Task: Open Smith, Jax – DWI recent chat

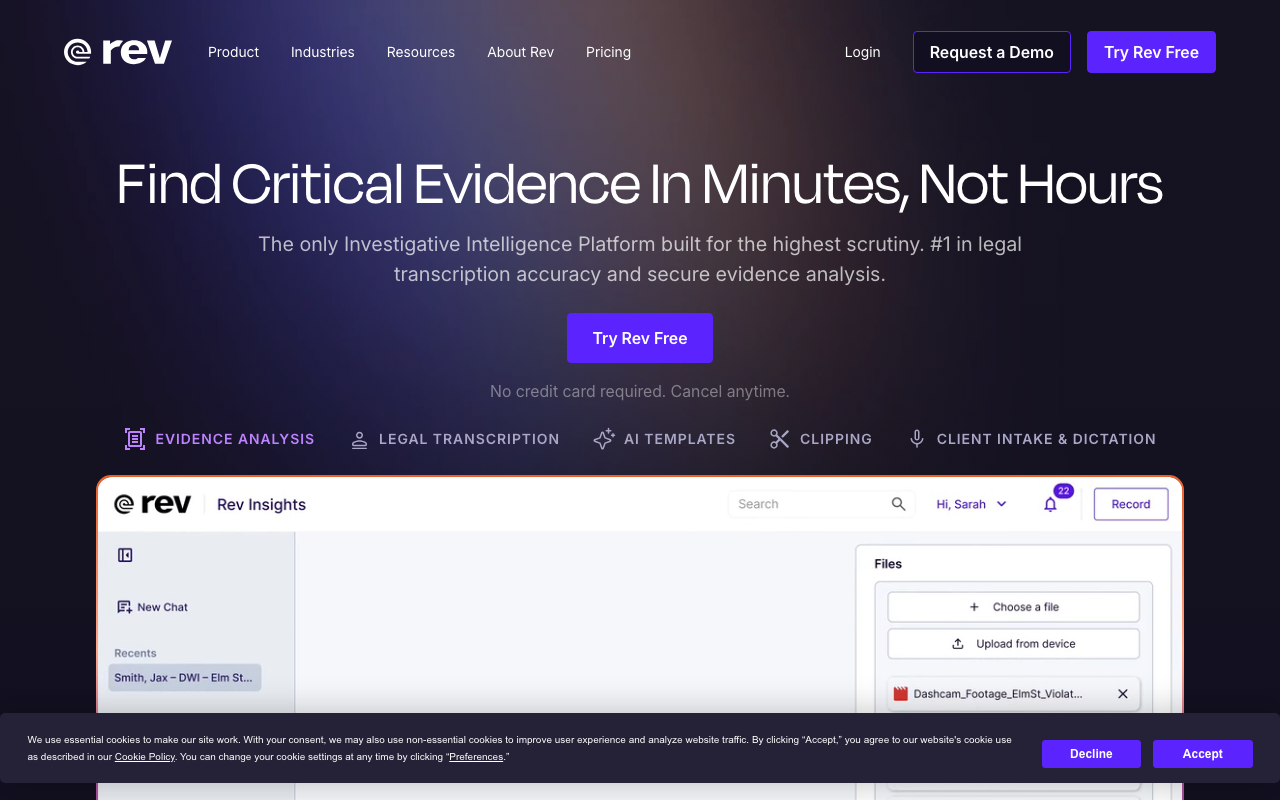Action: click(x=185, y=677)
